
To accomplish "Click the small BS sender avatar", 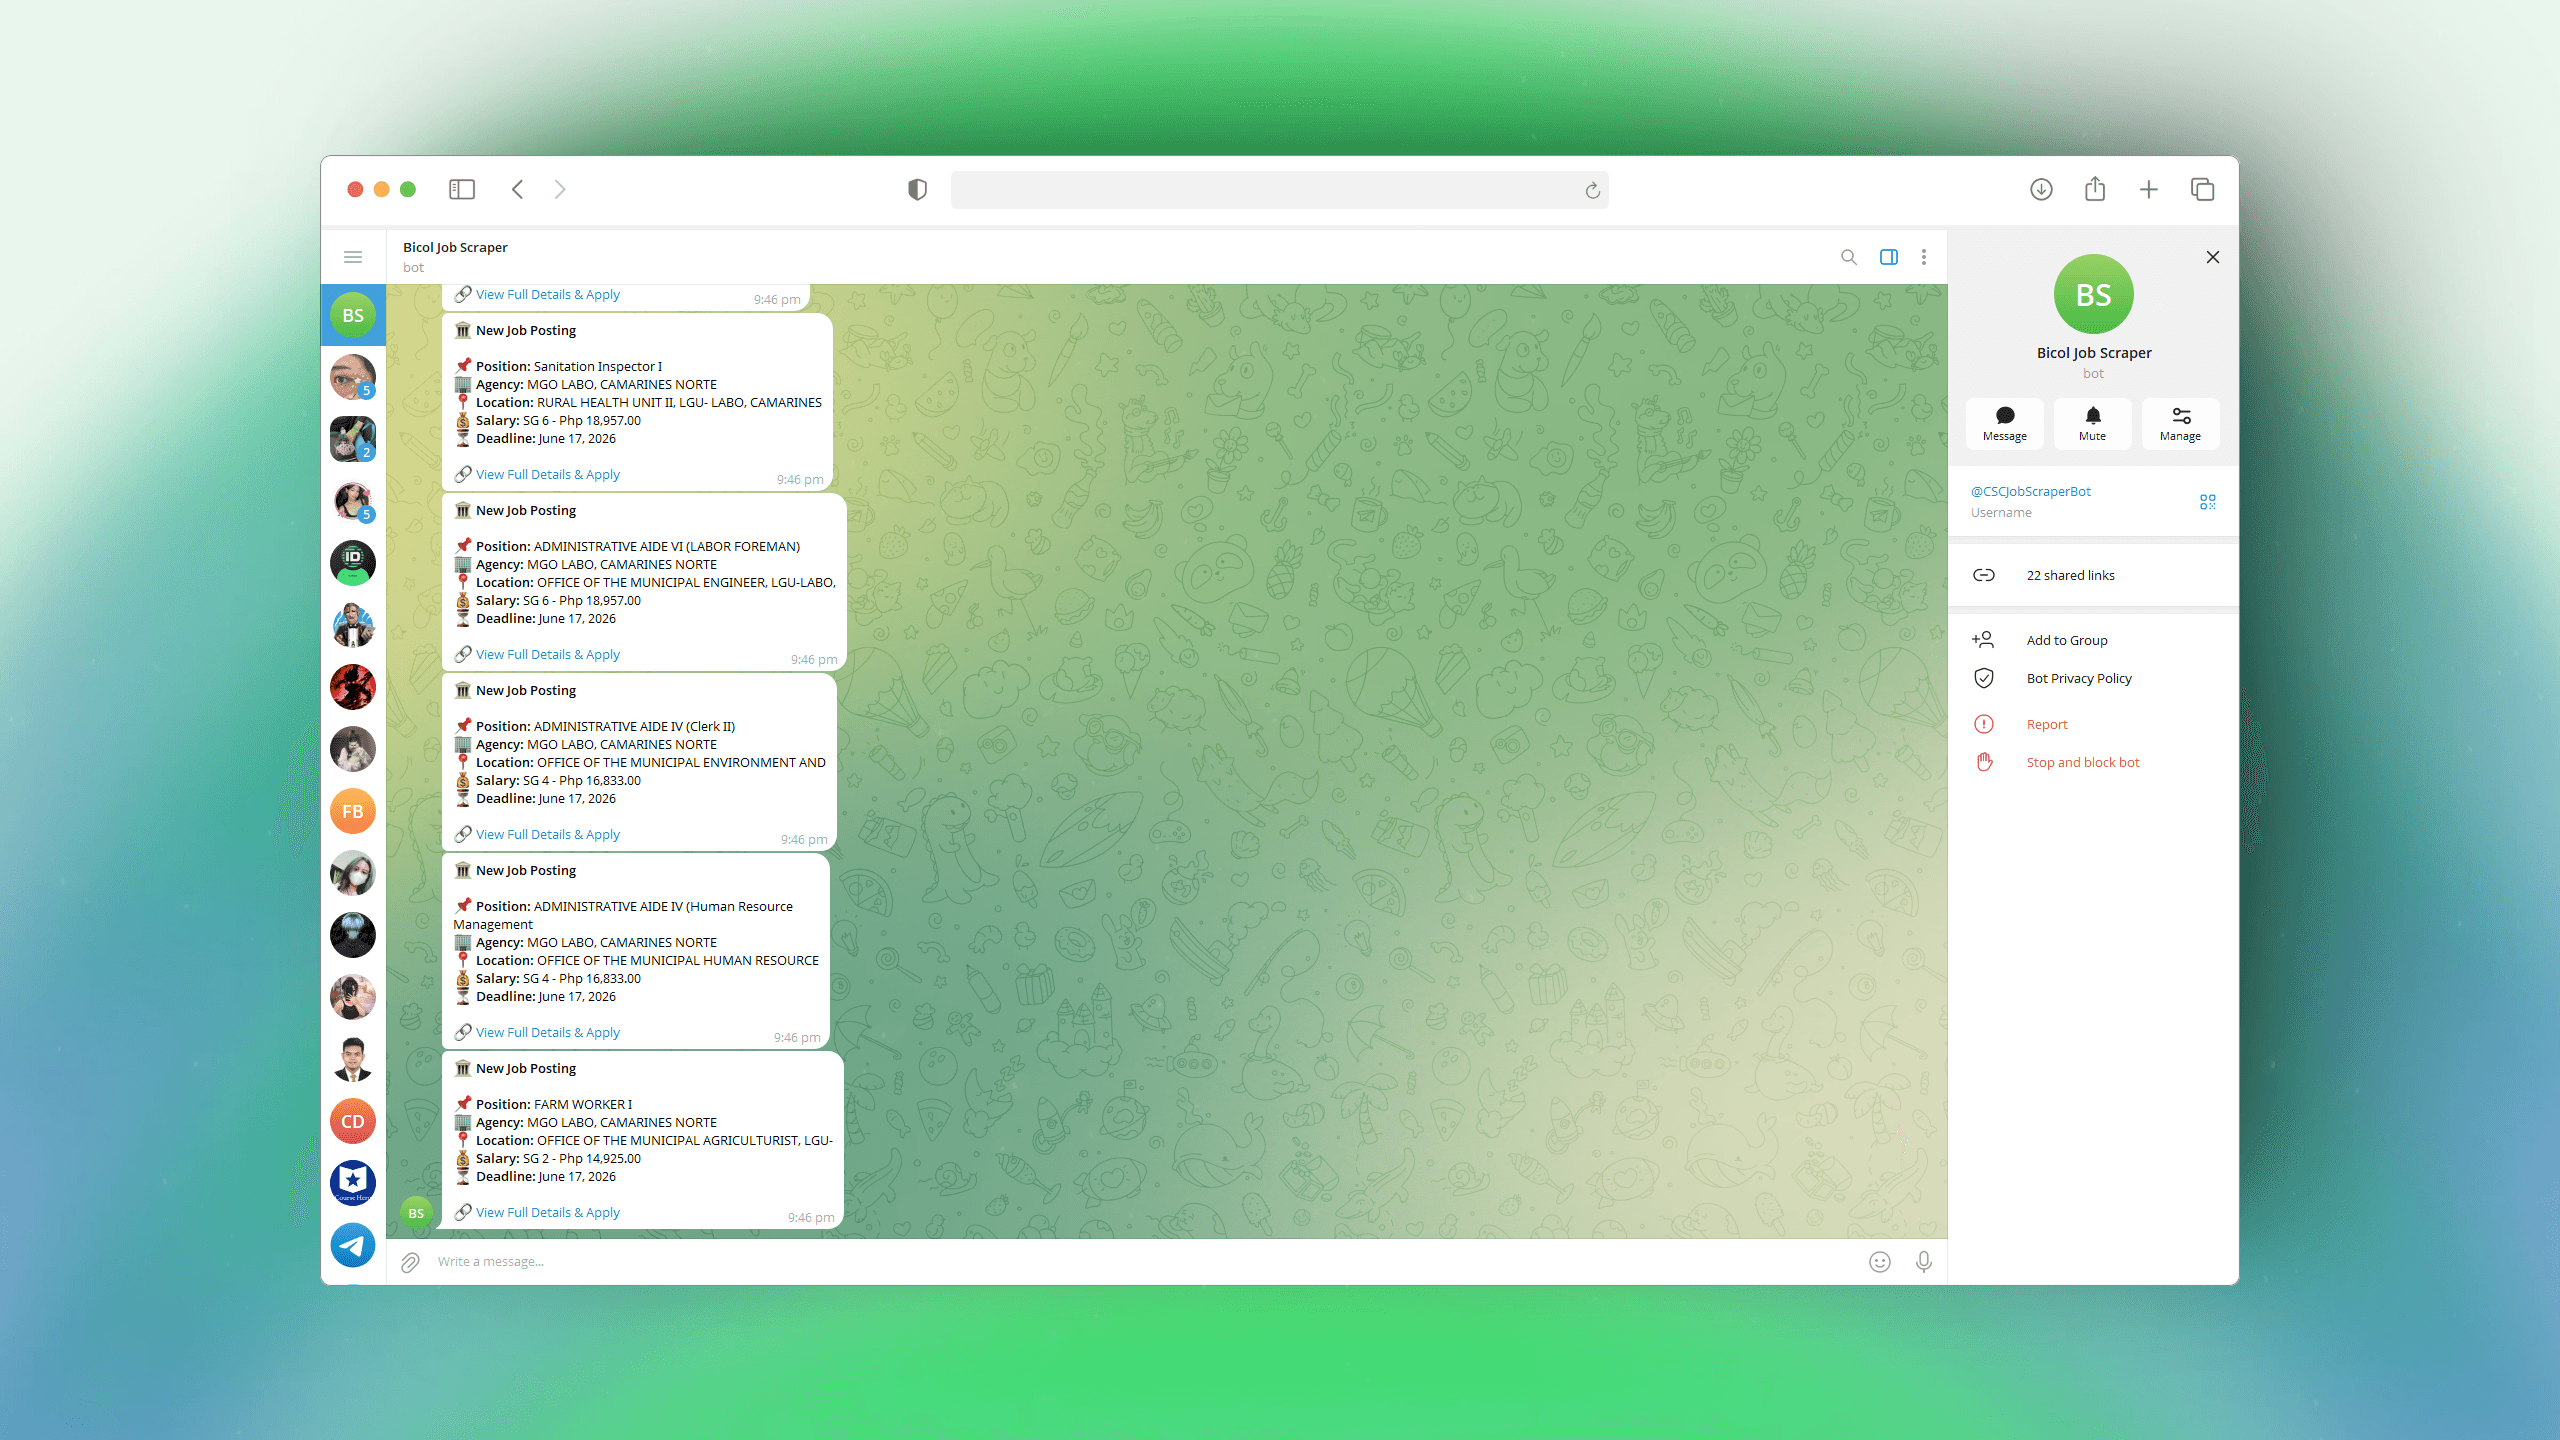I will [416, 1213].
